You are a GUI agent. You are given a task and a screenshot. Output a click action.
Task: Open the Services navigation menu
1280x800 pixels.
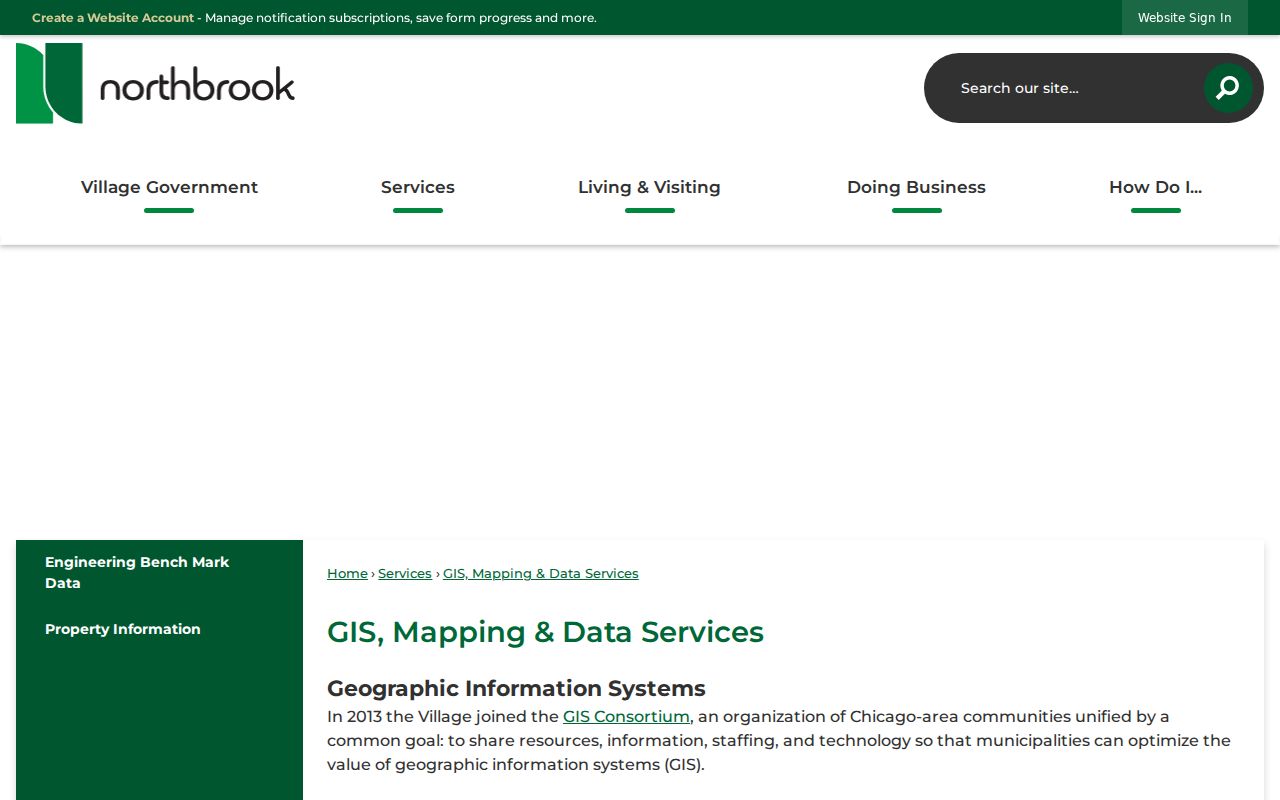point(418,187)
